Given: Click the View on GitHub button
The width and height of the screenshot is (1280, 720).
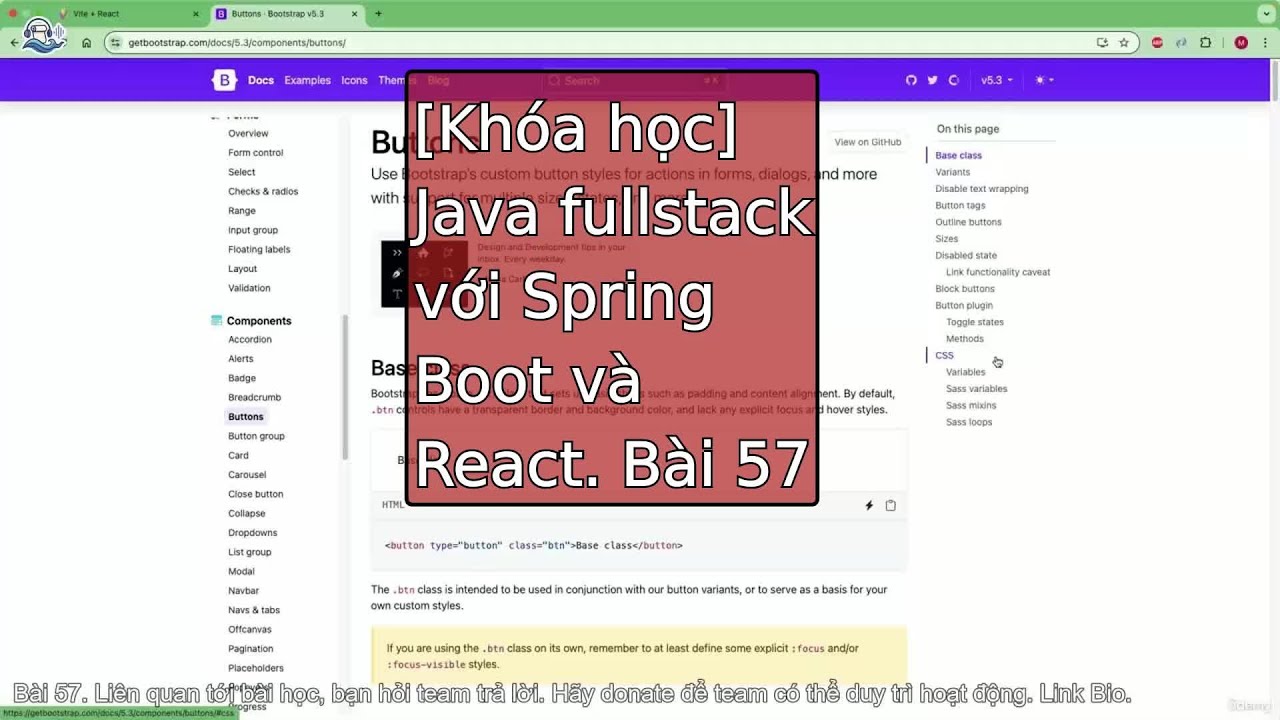Looking at the screenshot, I should tap(868, 142).
